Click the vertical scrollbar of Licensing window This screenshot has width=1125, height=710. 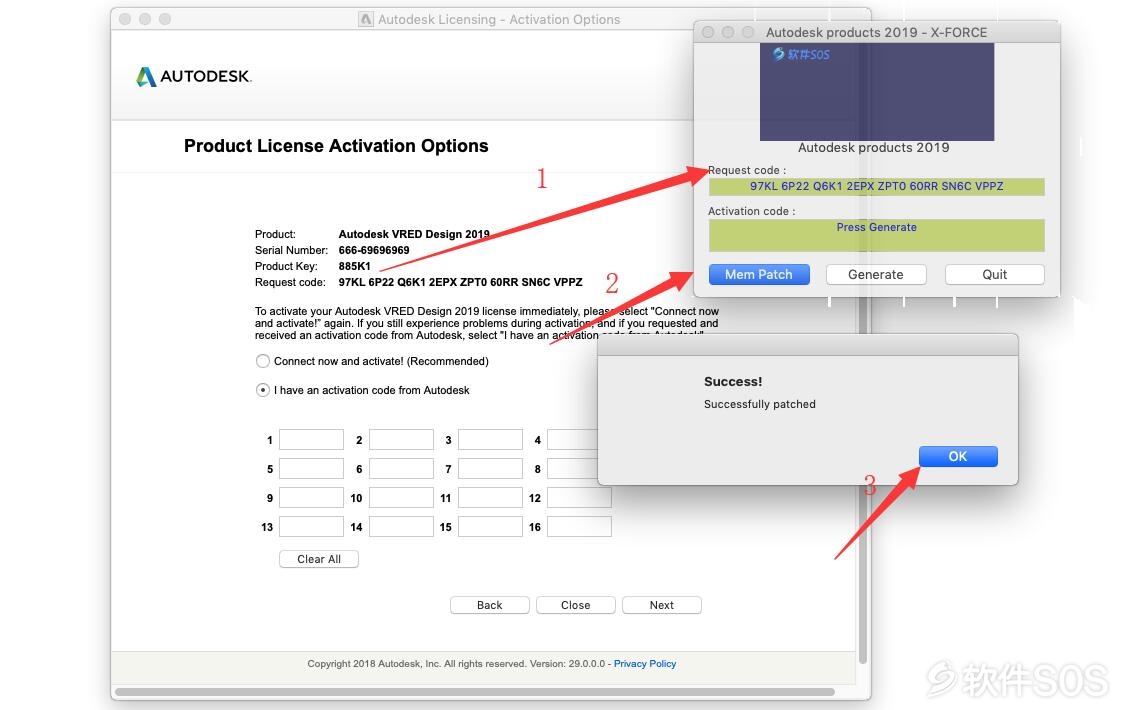(x=863, y=479)
